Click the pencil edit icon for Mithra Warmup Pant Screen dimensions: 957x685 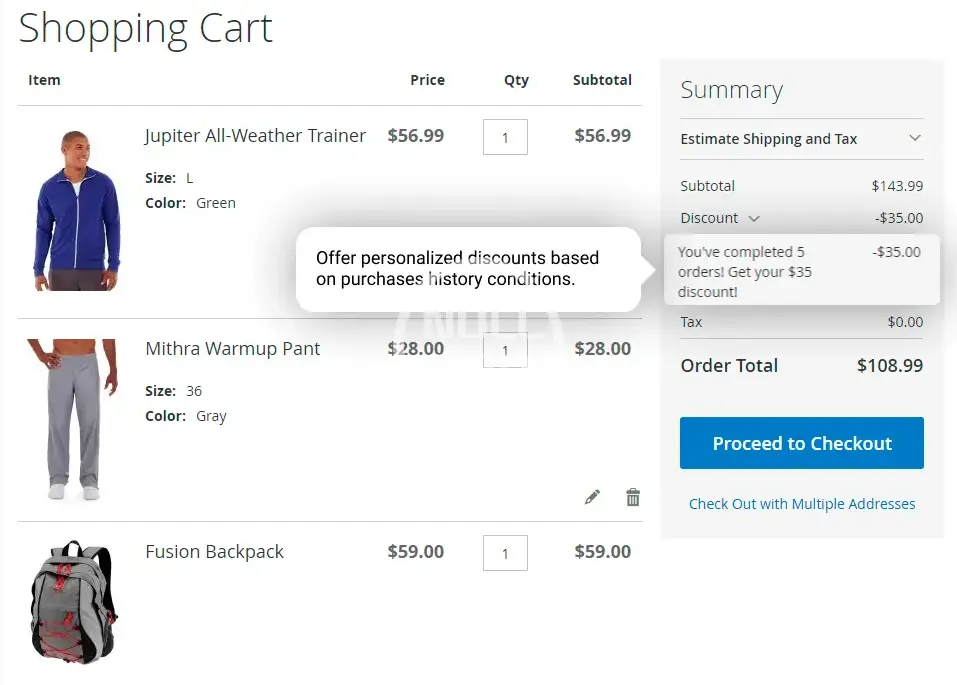point(592,497)
